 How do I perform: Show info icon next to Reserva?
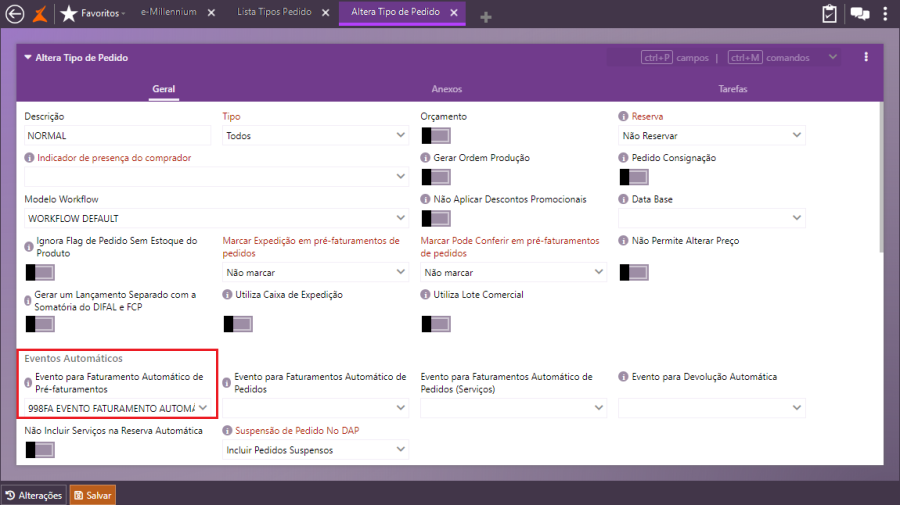pos(623,116)
